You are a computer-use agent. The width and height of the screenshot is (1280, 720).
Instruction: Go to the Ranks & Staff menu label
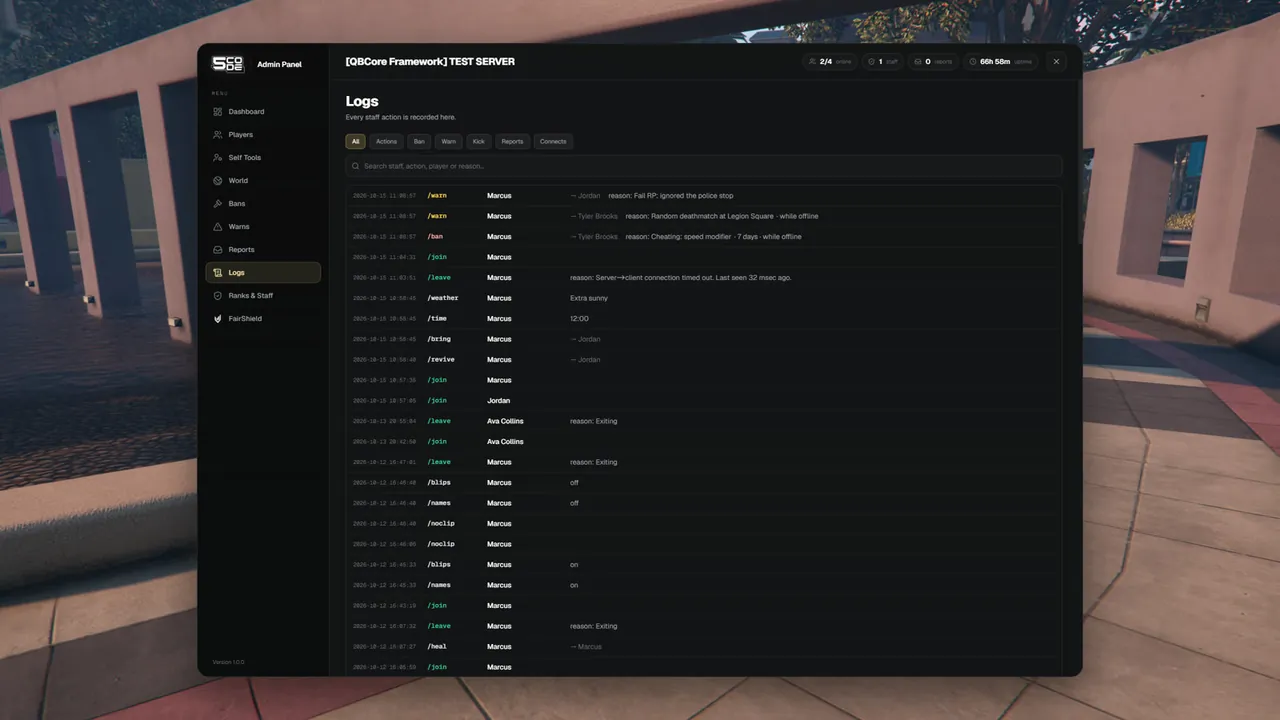[251, 296]
